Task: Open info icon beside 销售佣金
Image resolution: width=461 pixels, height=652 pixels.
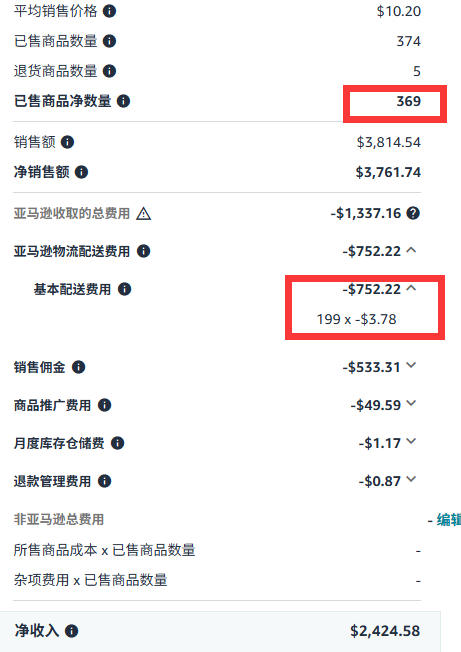Action: (x=79, y=367)
